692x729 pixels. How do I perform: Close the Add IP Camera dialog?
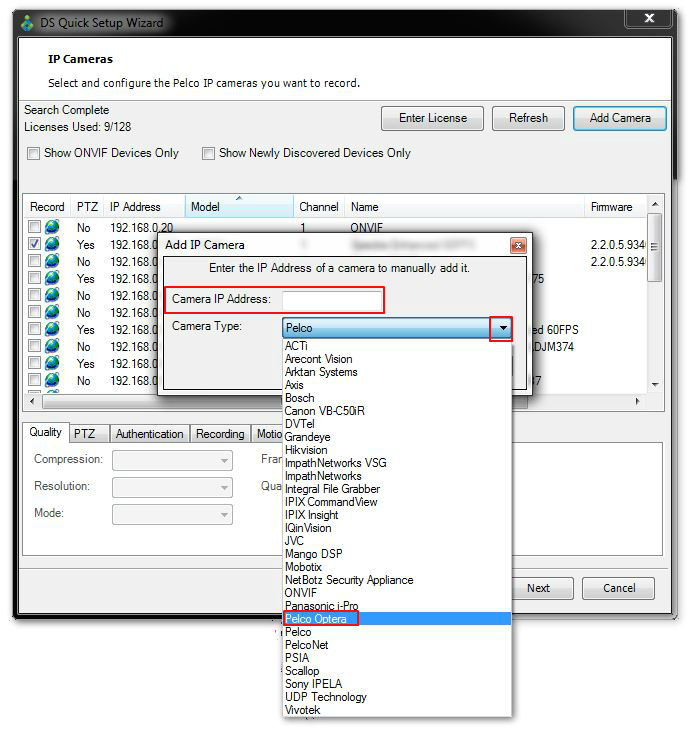(518, 245)
